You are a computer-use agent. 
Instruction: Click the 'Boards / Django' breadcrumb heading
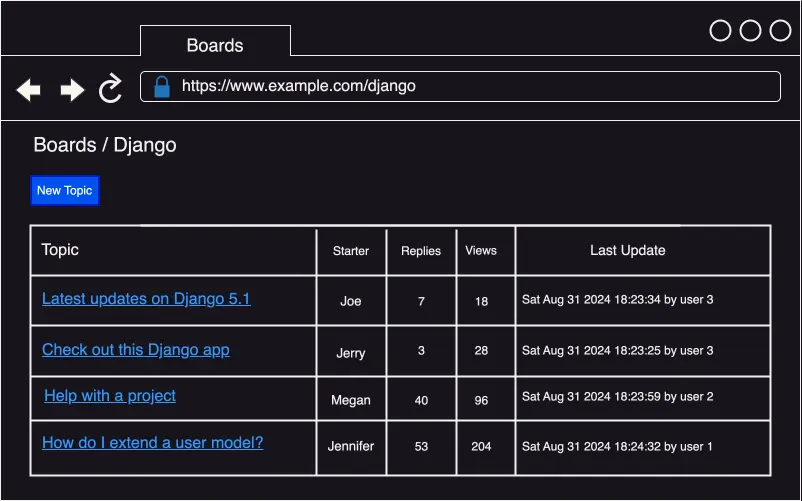click(x=105, y=145)
